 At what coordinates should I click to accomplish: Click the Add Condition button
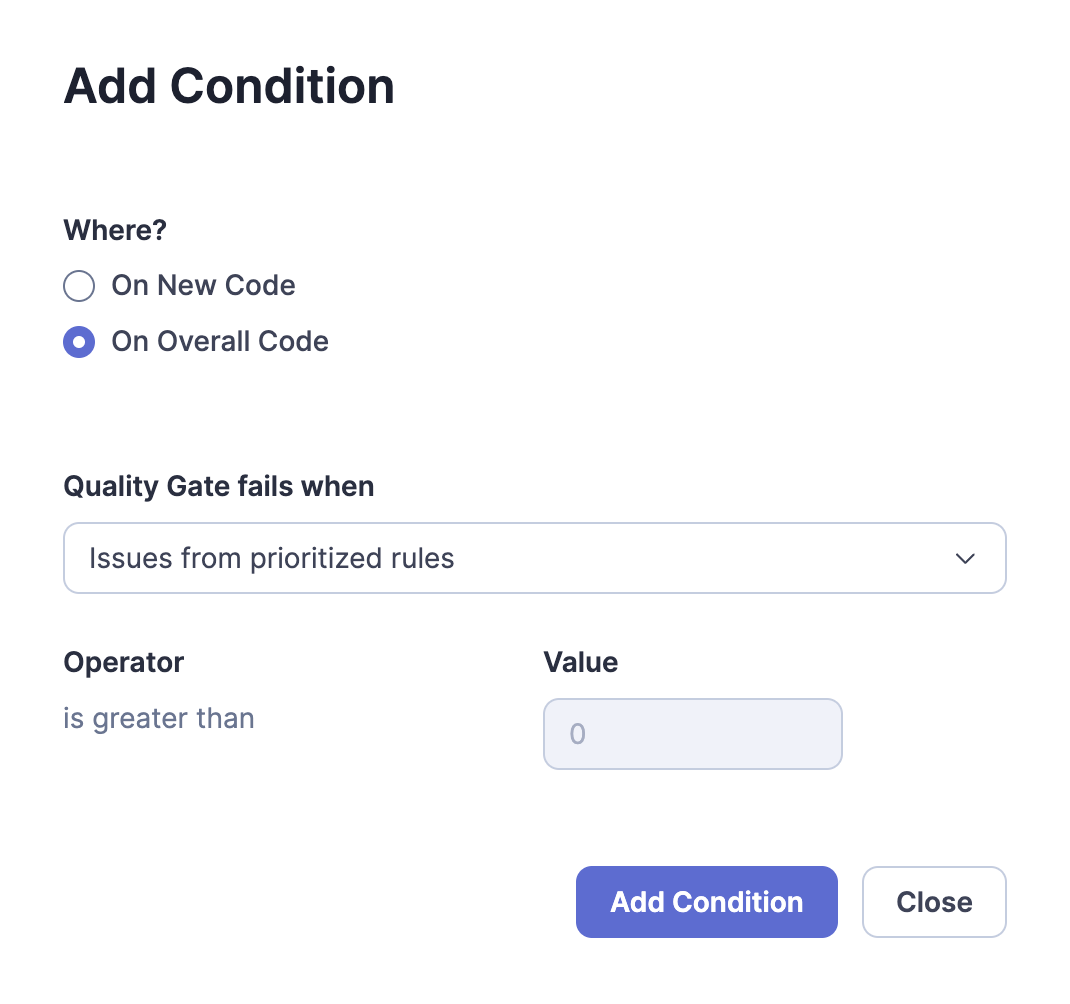[x=706, y=902]
